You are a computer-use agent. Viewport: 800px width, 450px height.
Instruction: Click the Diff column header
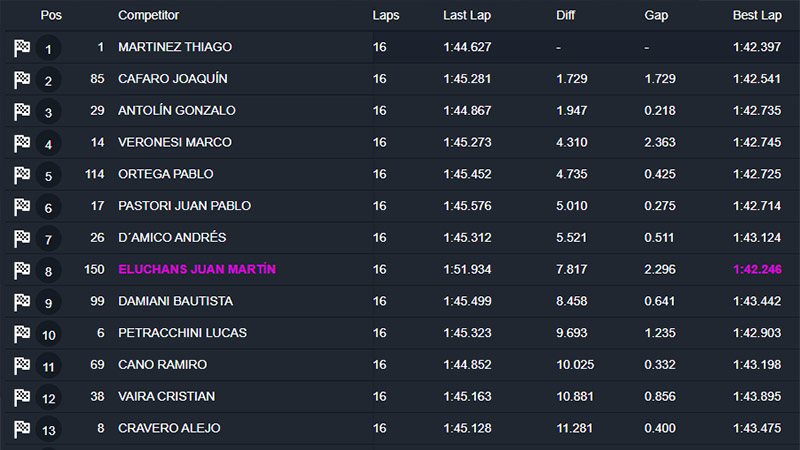(x=565, y=16)
